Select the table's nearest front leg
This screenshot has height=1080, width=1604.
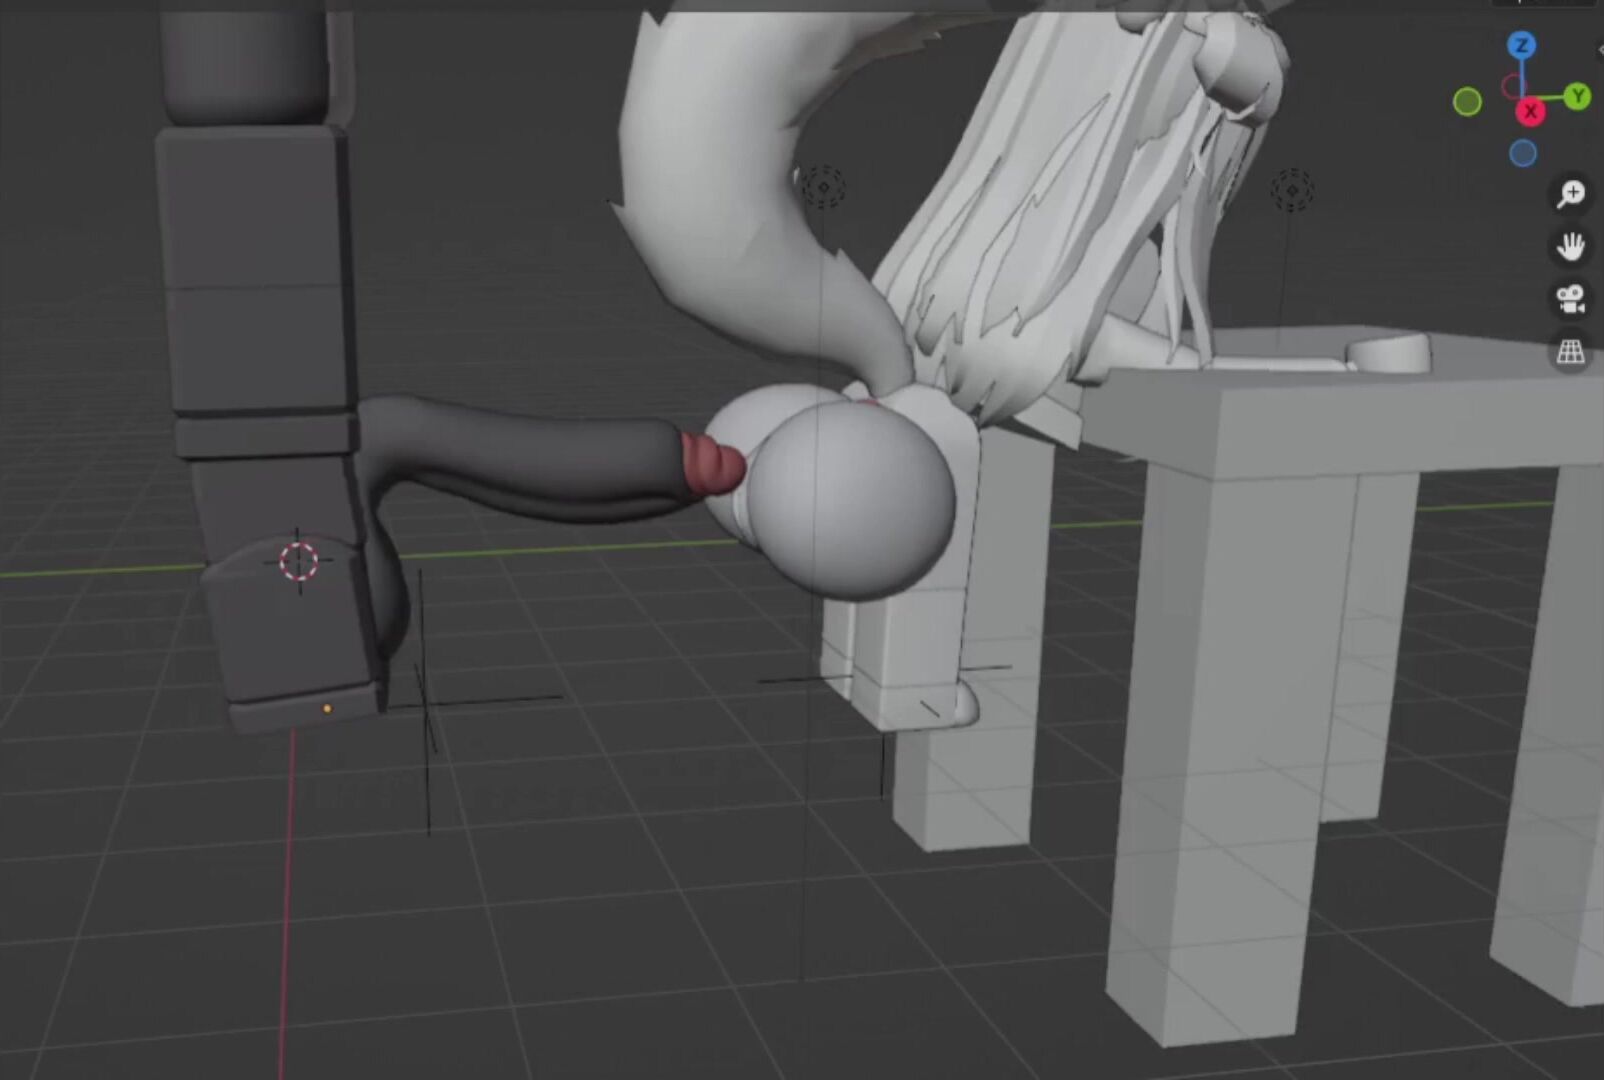click(x=1215, y=750)
